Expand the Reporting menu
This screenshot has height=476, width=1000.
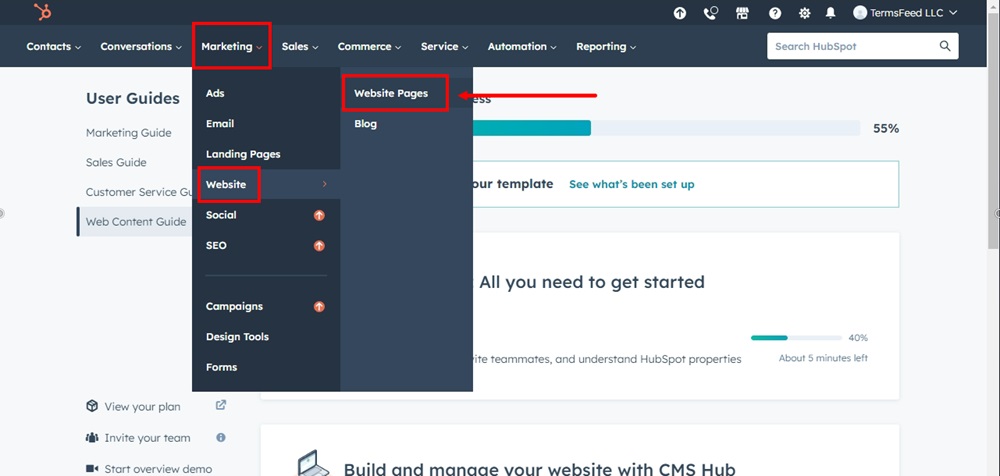point(606,47)
